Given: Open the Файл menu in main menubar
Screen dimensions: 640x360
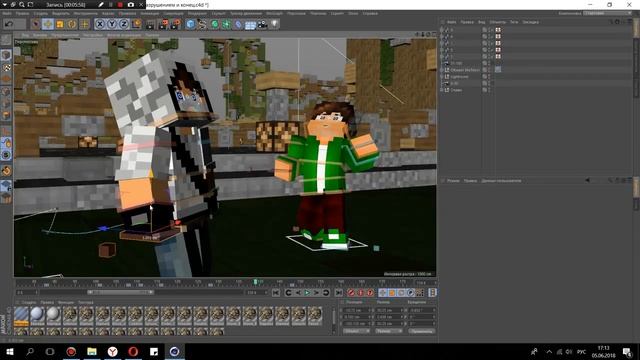Looking at the screenshot, I should 7,13.
